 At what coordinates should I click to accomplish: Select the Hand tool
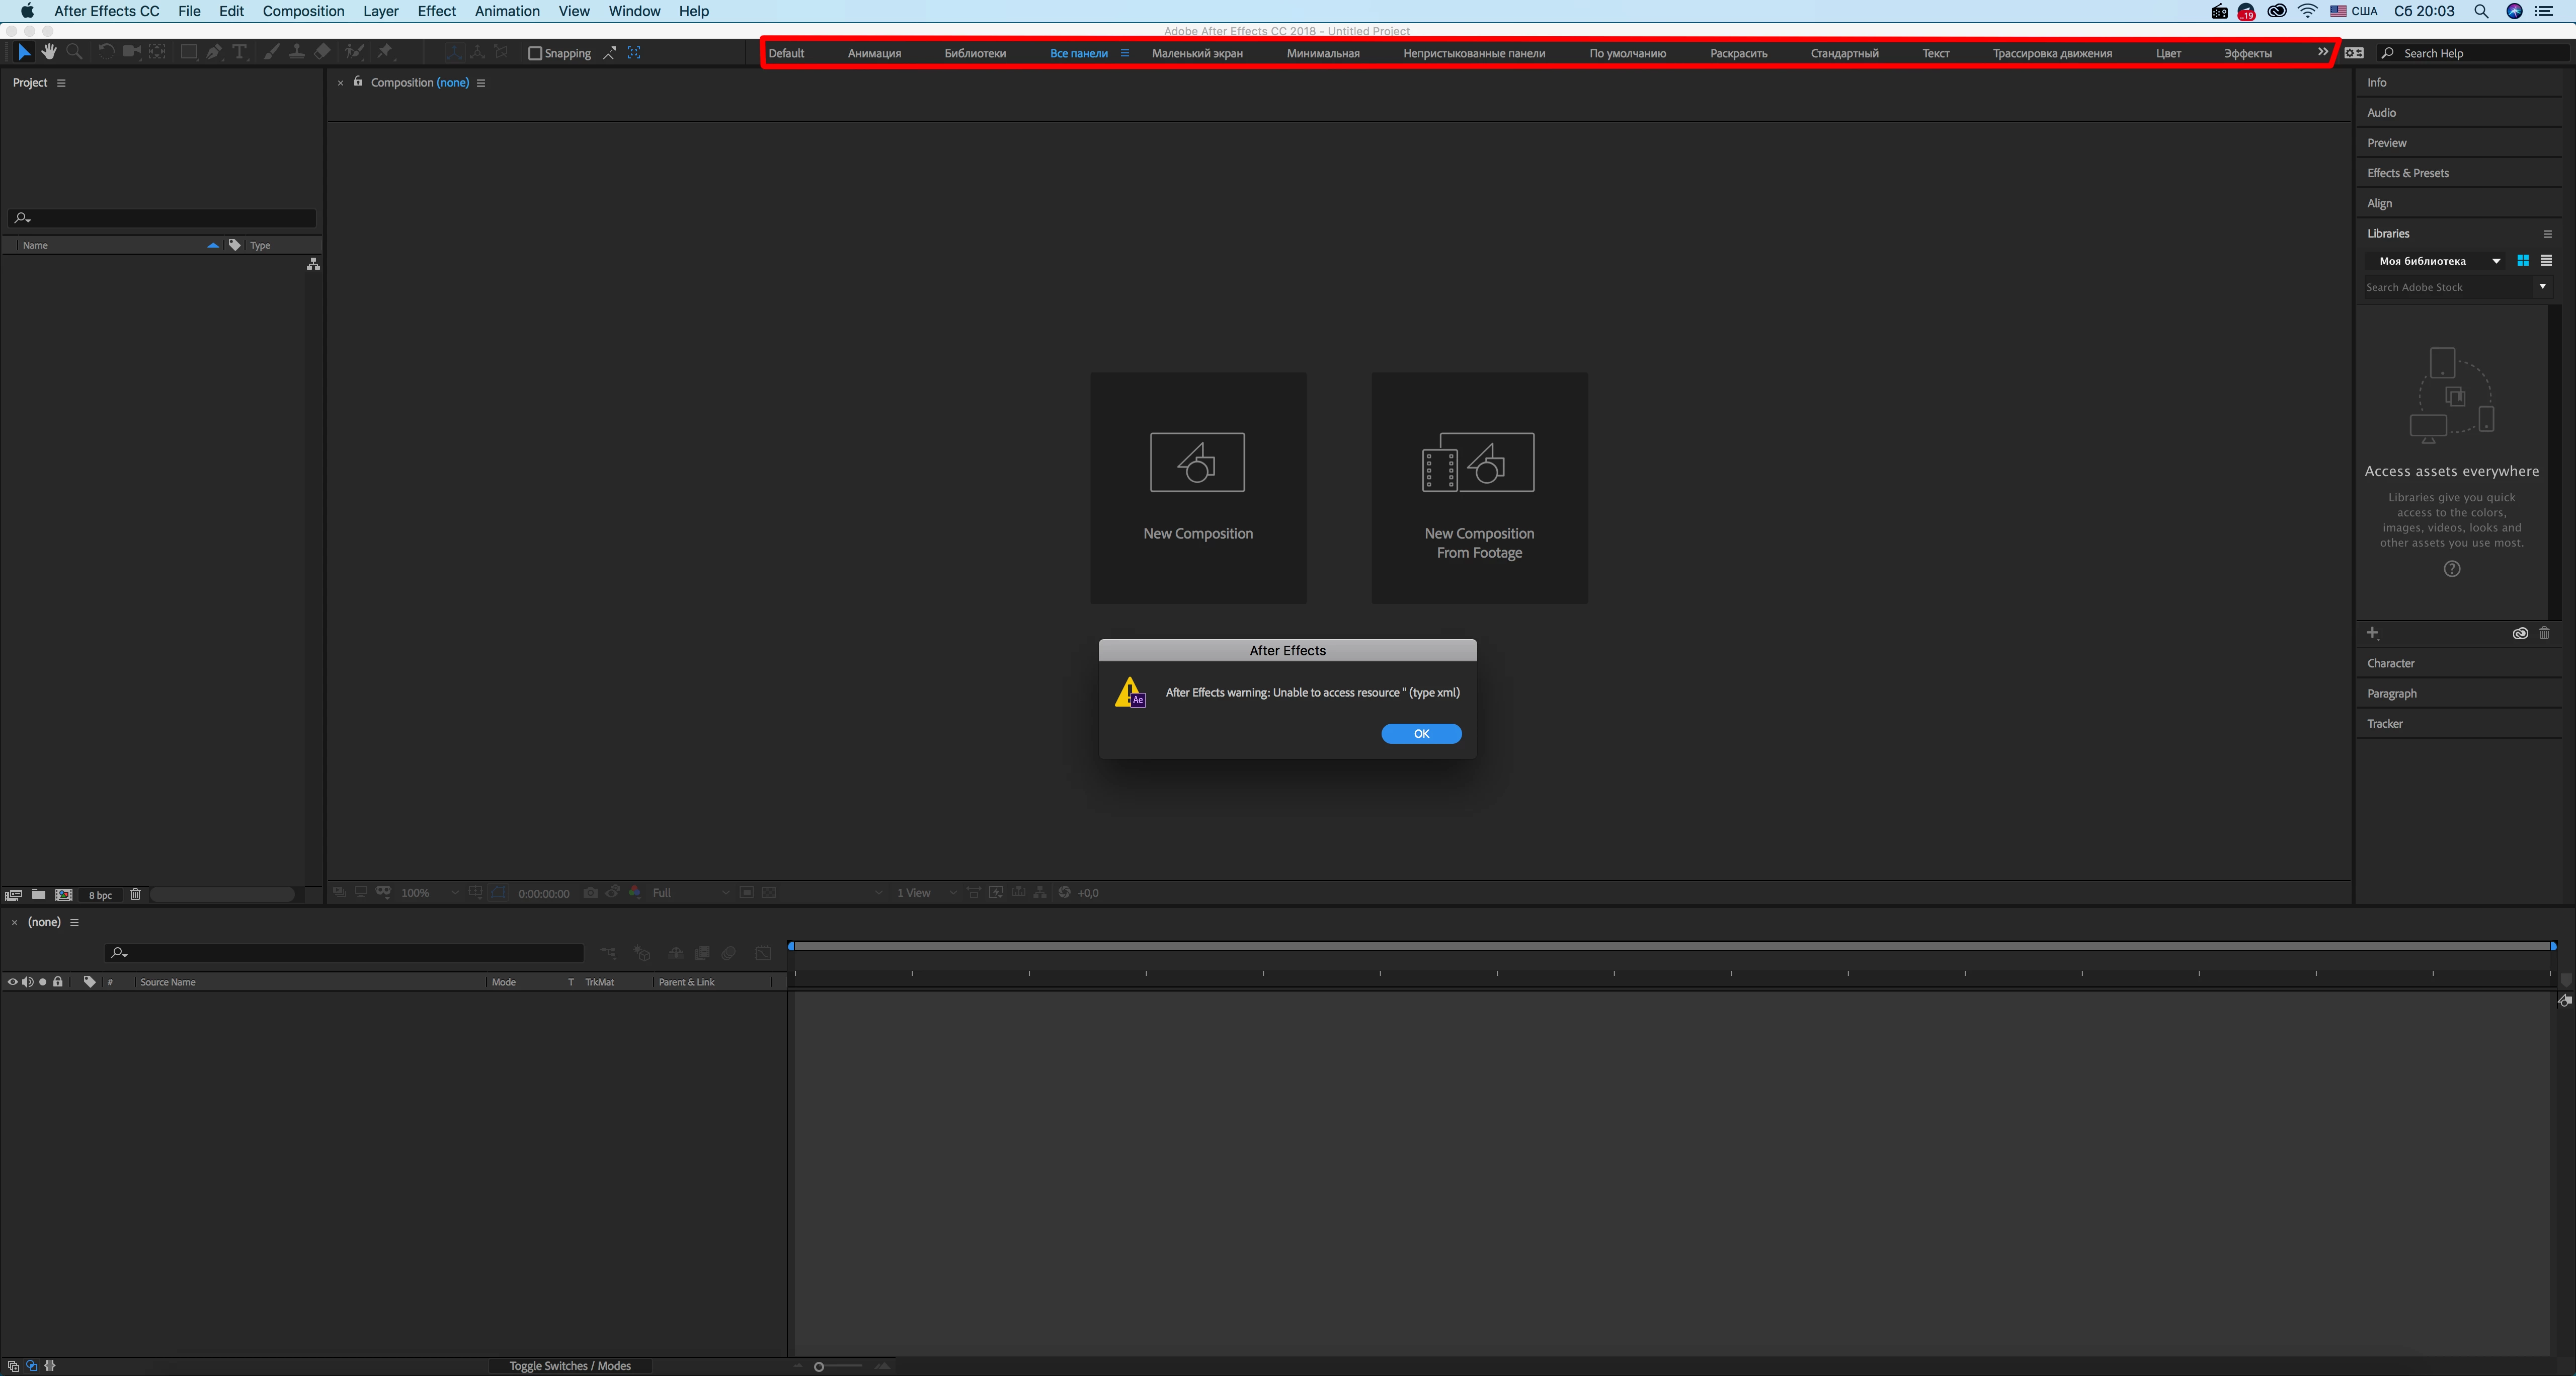tap(49, 52)
